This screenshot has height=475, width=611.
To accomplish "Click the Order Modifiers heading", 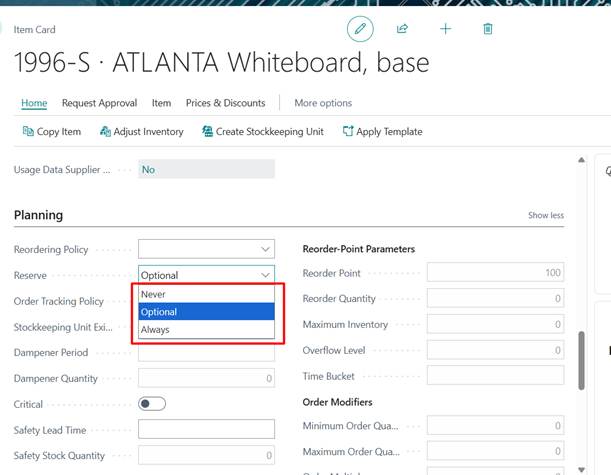I will click(x=337, y=402).
